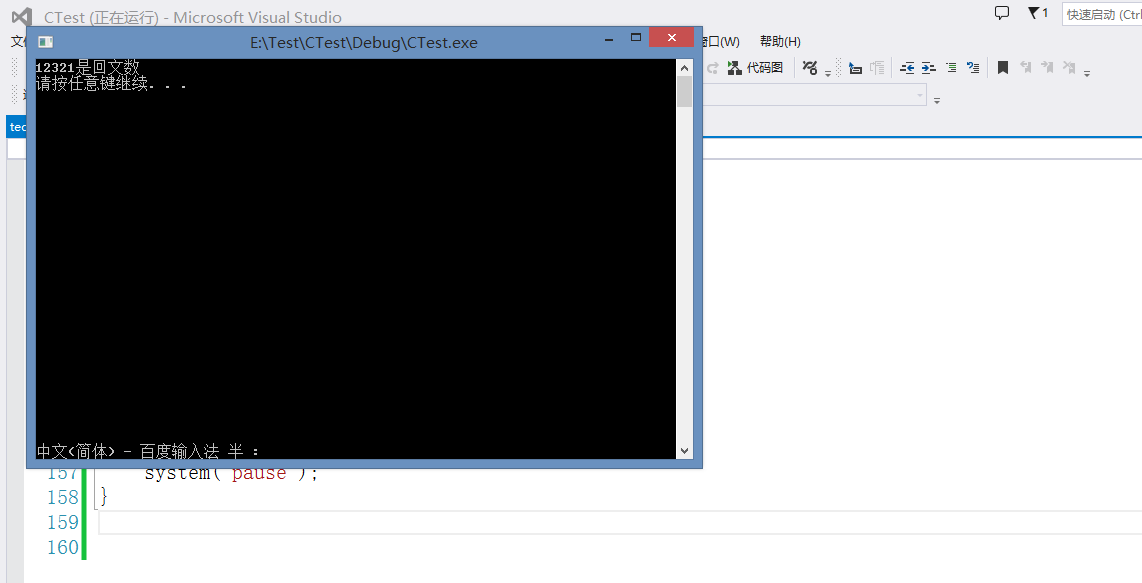Click line number 160 in editor
Image resolution: width=1142 pixels, height=583 pixels.
coord(63,547)
